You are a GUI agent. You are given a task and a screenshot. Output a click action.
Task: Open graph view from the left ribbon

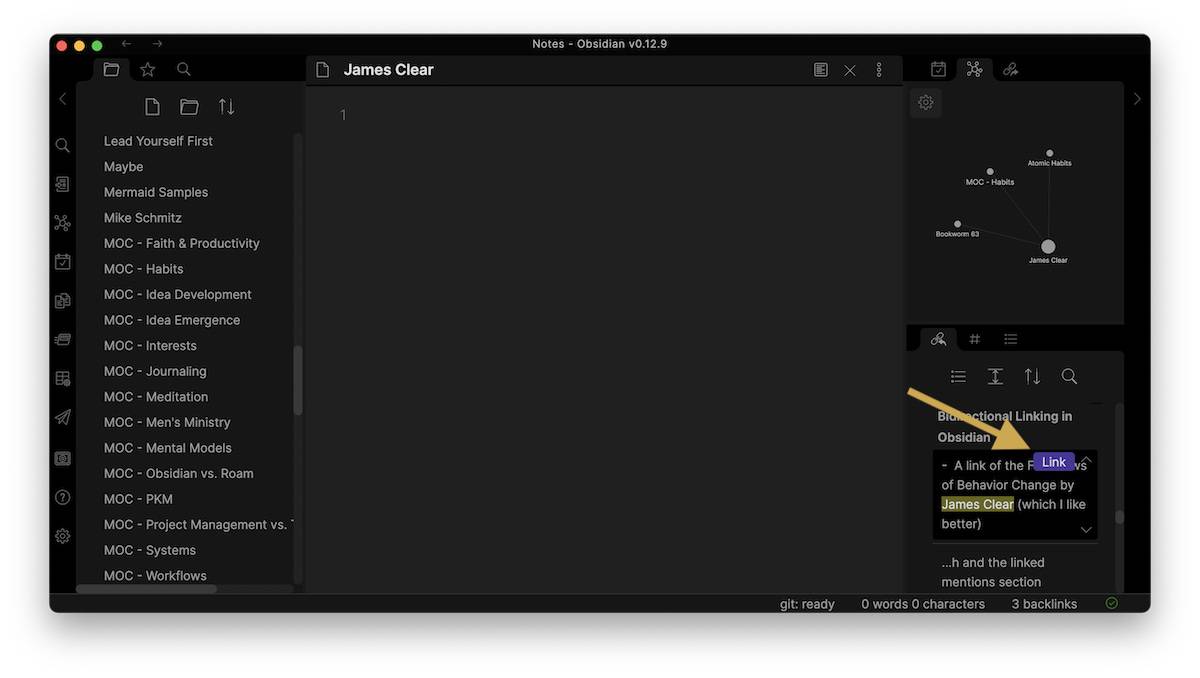pyautogui.click(x=62, y=223)
